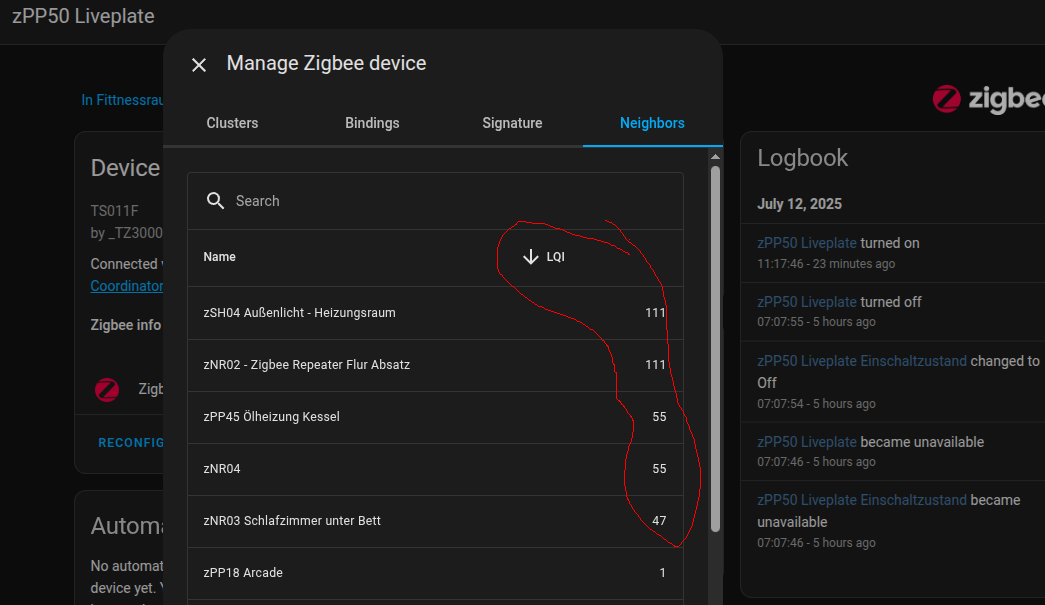
Task: Open the Coordinator link in Device panel
Action: [126, 286]
